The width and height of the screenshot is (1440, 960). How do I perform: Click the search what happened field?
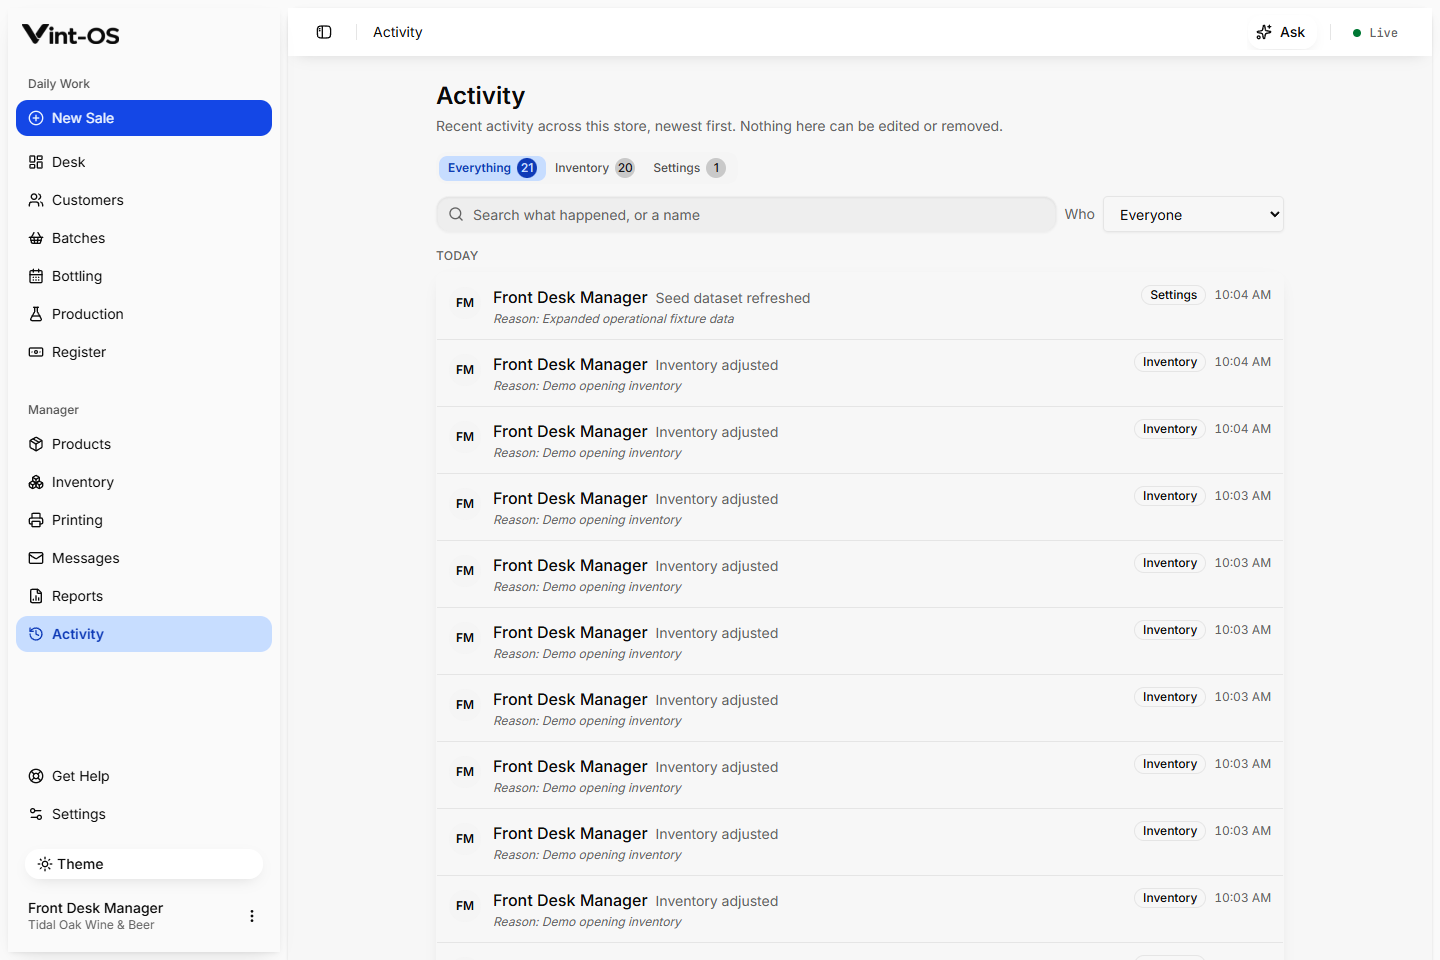(x=746, y=214)
